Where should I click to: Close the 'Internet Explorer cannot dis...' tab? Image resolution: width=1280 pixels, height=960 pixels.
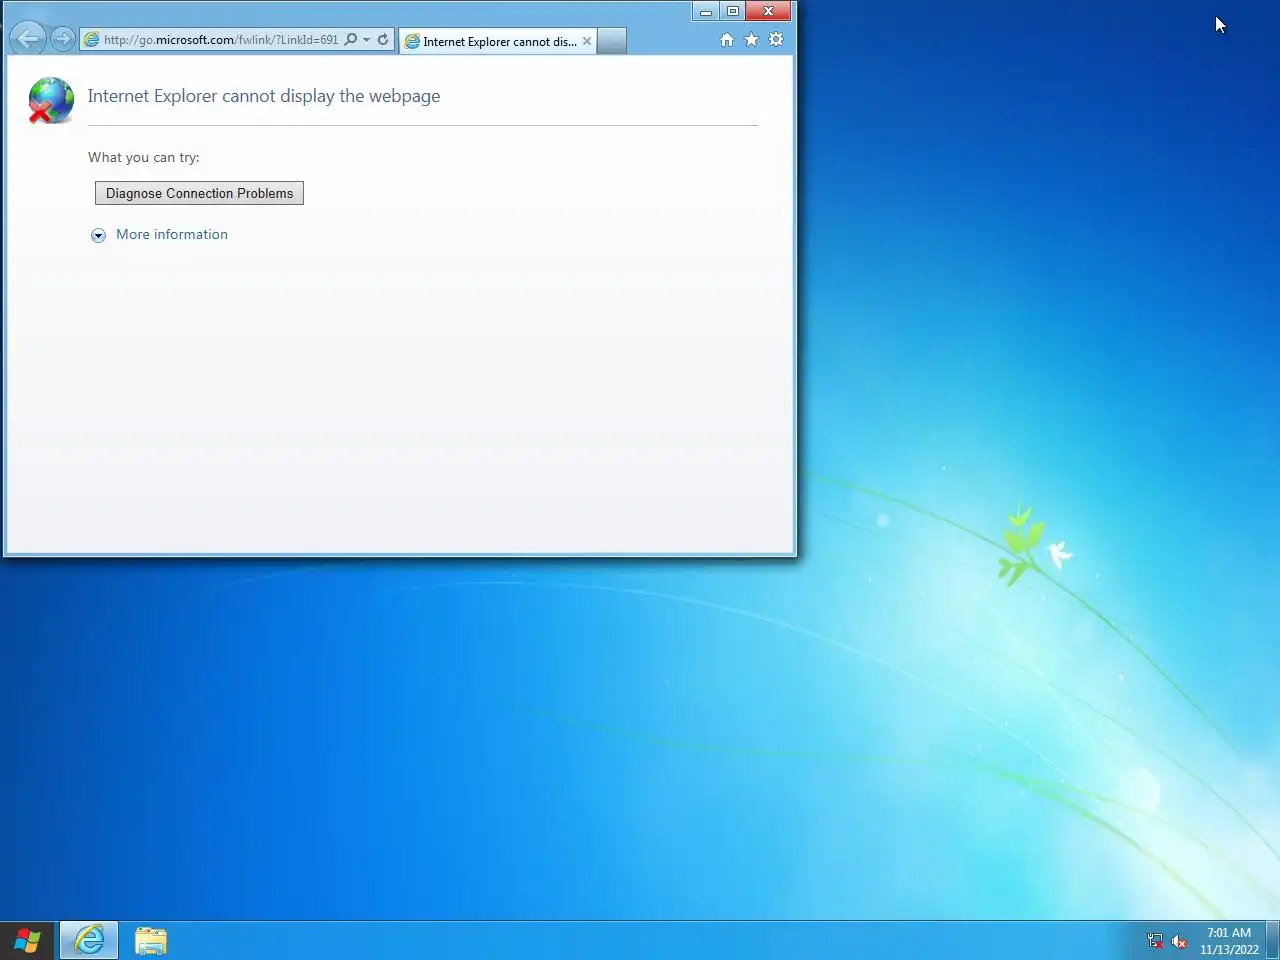click(x=587, y=41)
